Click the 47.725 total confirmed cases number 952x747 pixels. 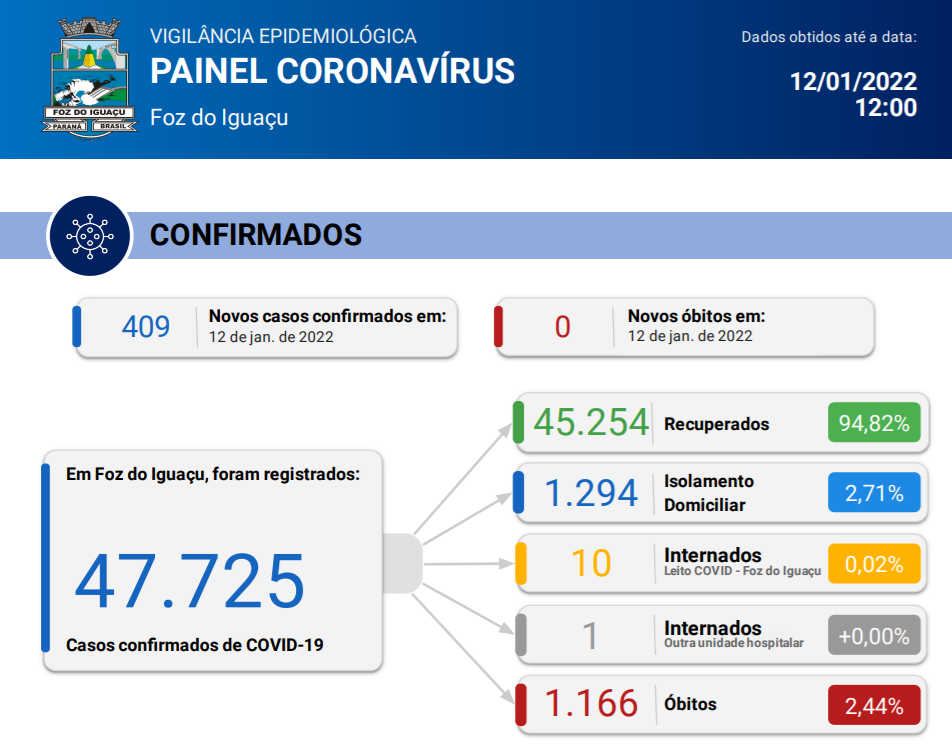coord(189,581)
